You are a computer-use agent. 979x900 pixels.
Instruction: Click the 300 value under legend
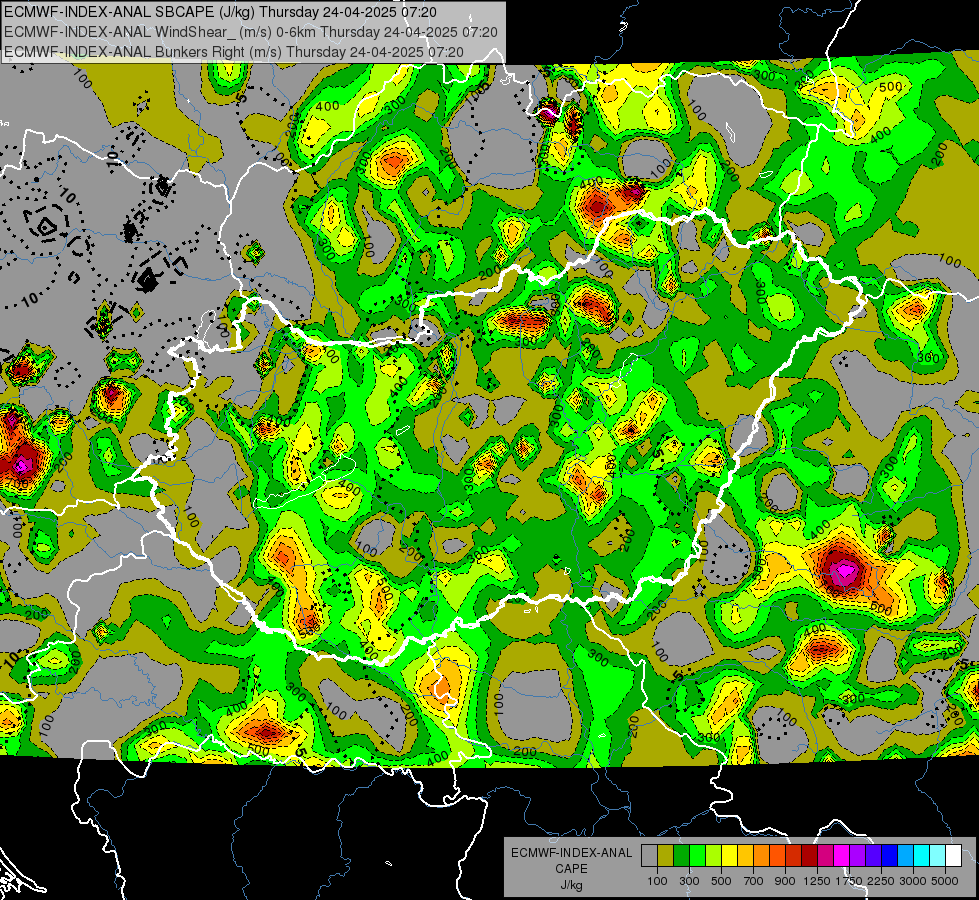pos(689,881)
